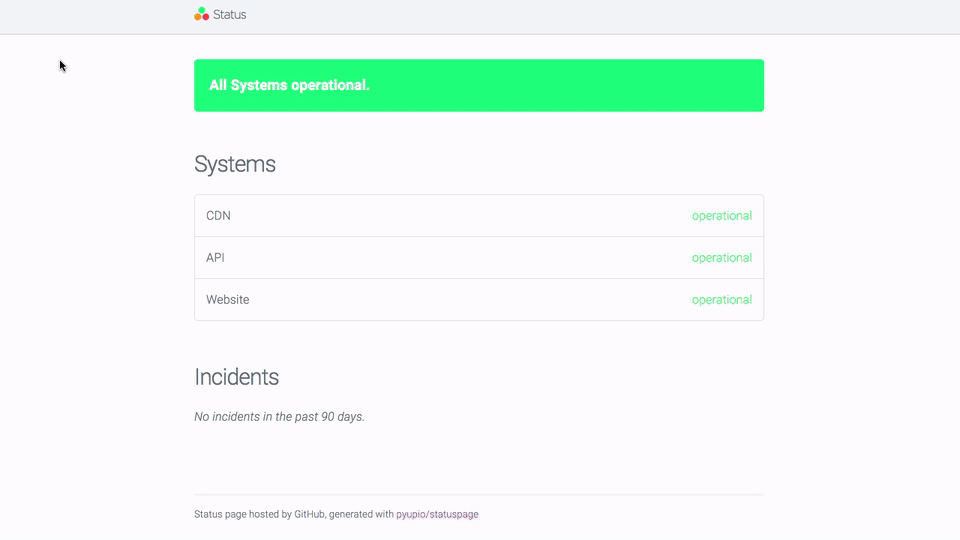Click the API operational status text

[x=722, y=258]
